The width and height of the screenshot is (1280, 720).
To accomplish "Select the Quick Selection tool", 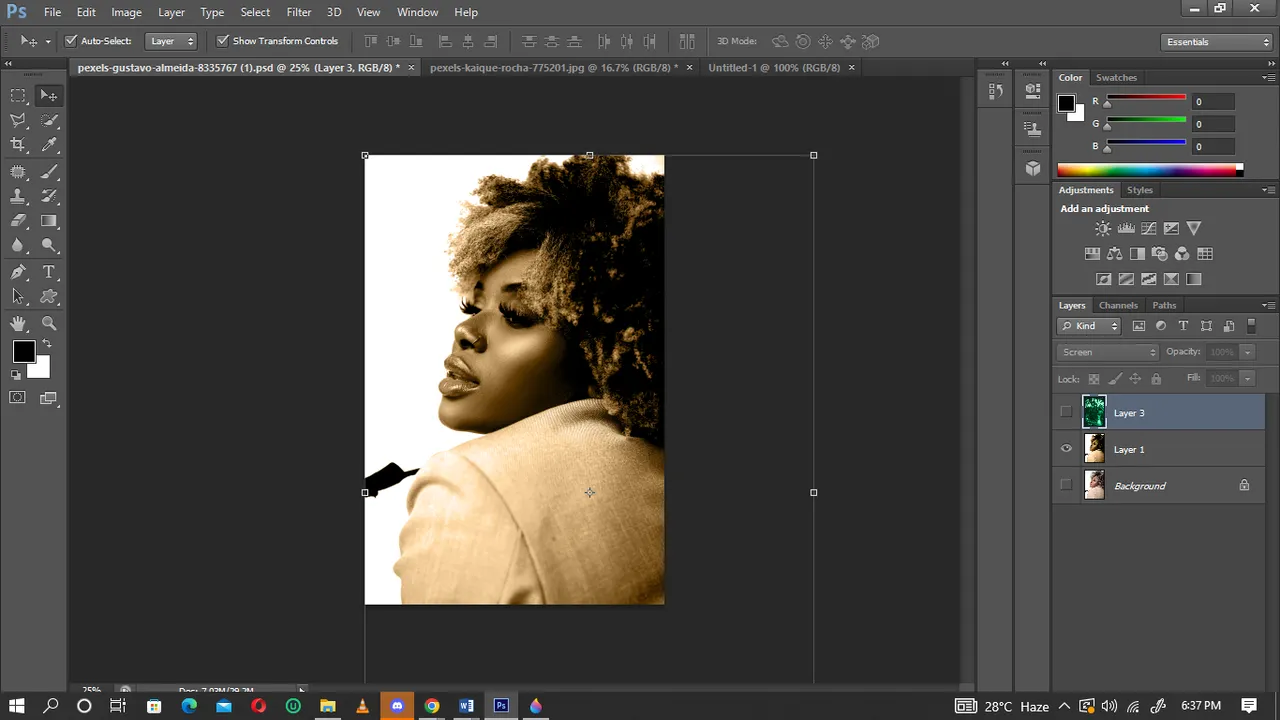I will coord(49,120).
